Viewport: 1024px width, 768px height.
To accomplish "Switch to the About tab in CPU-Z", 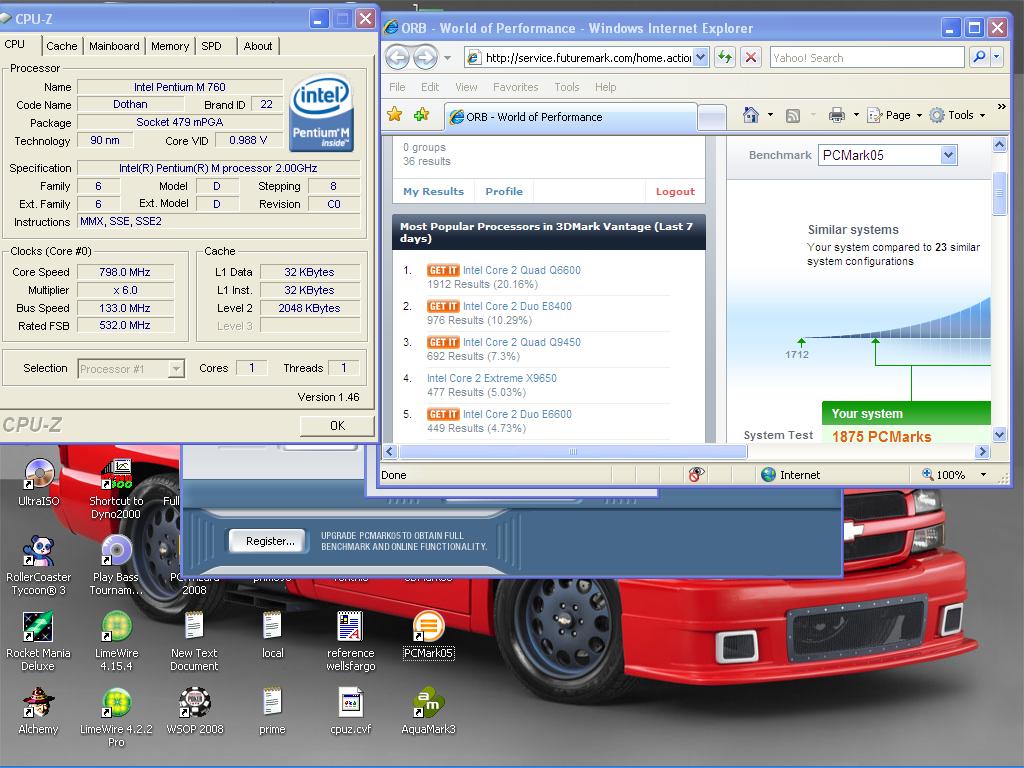I will [x=258, y=46].
